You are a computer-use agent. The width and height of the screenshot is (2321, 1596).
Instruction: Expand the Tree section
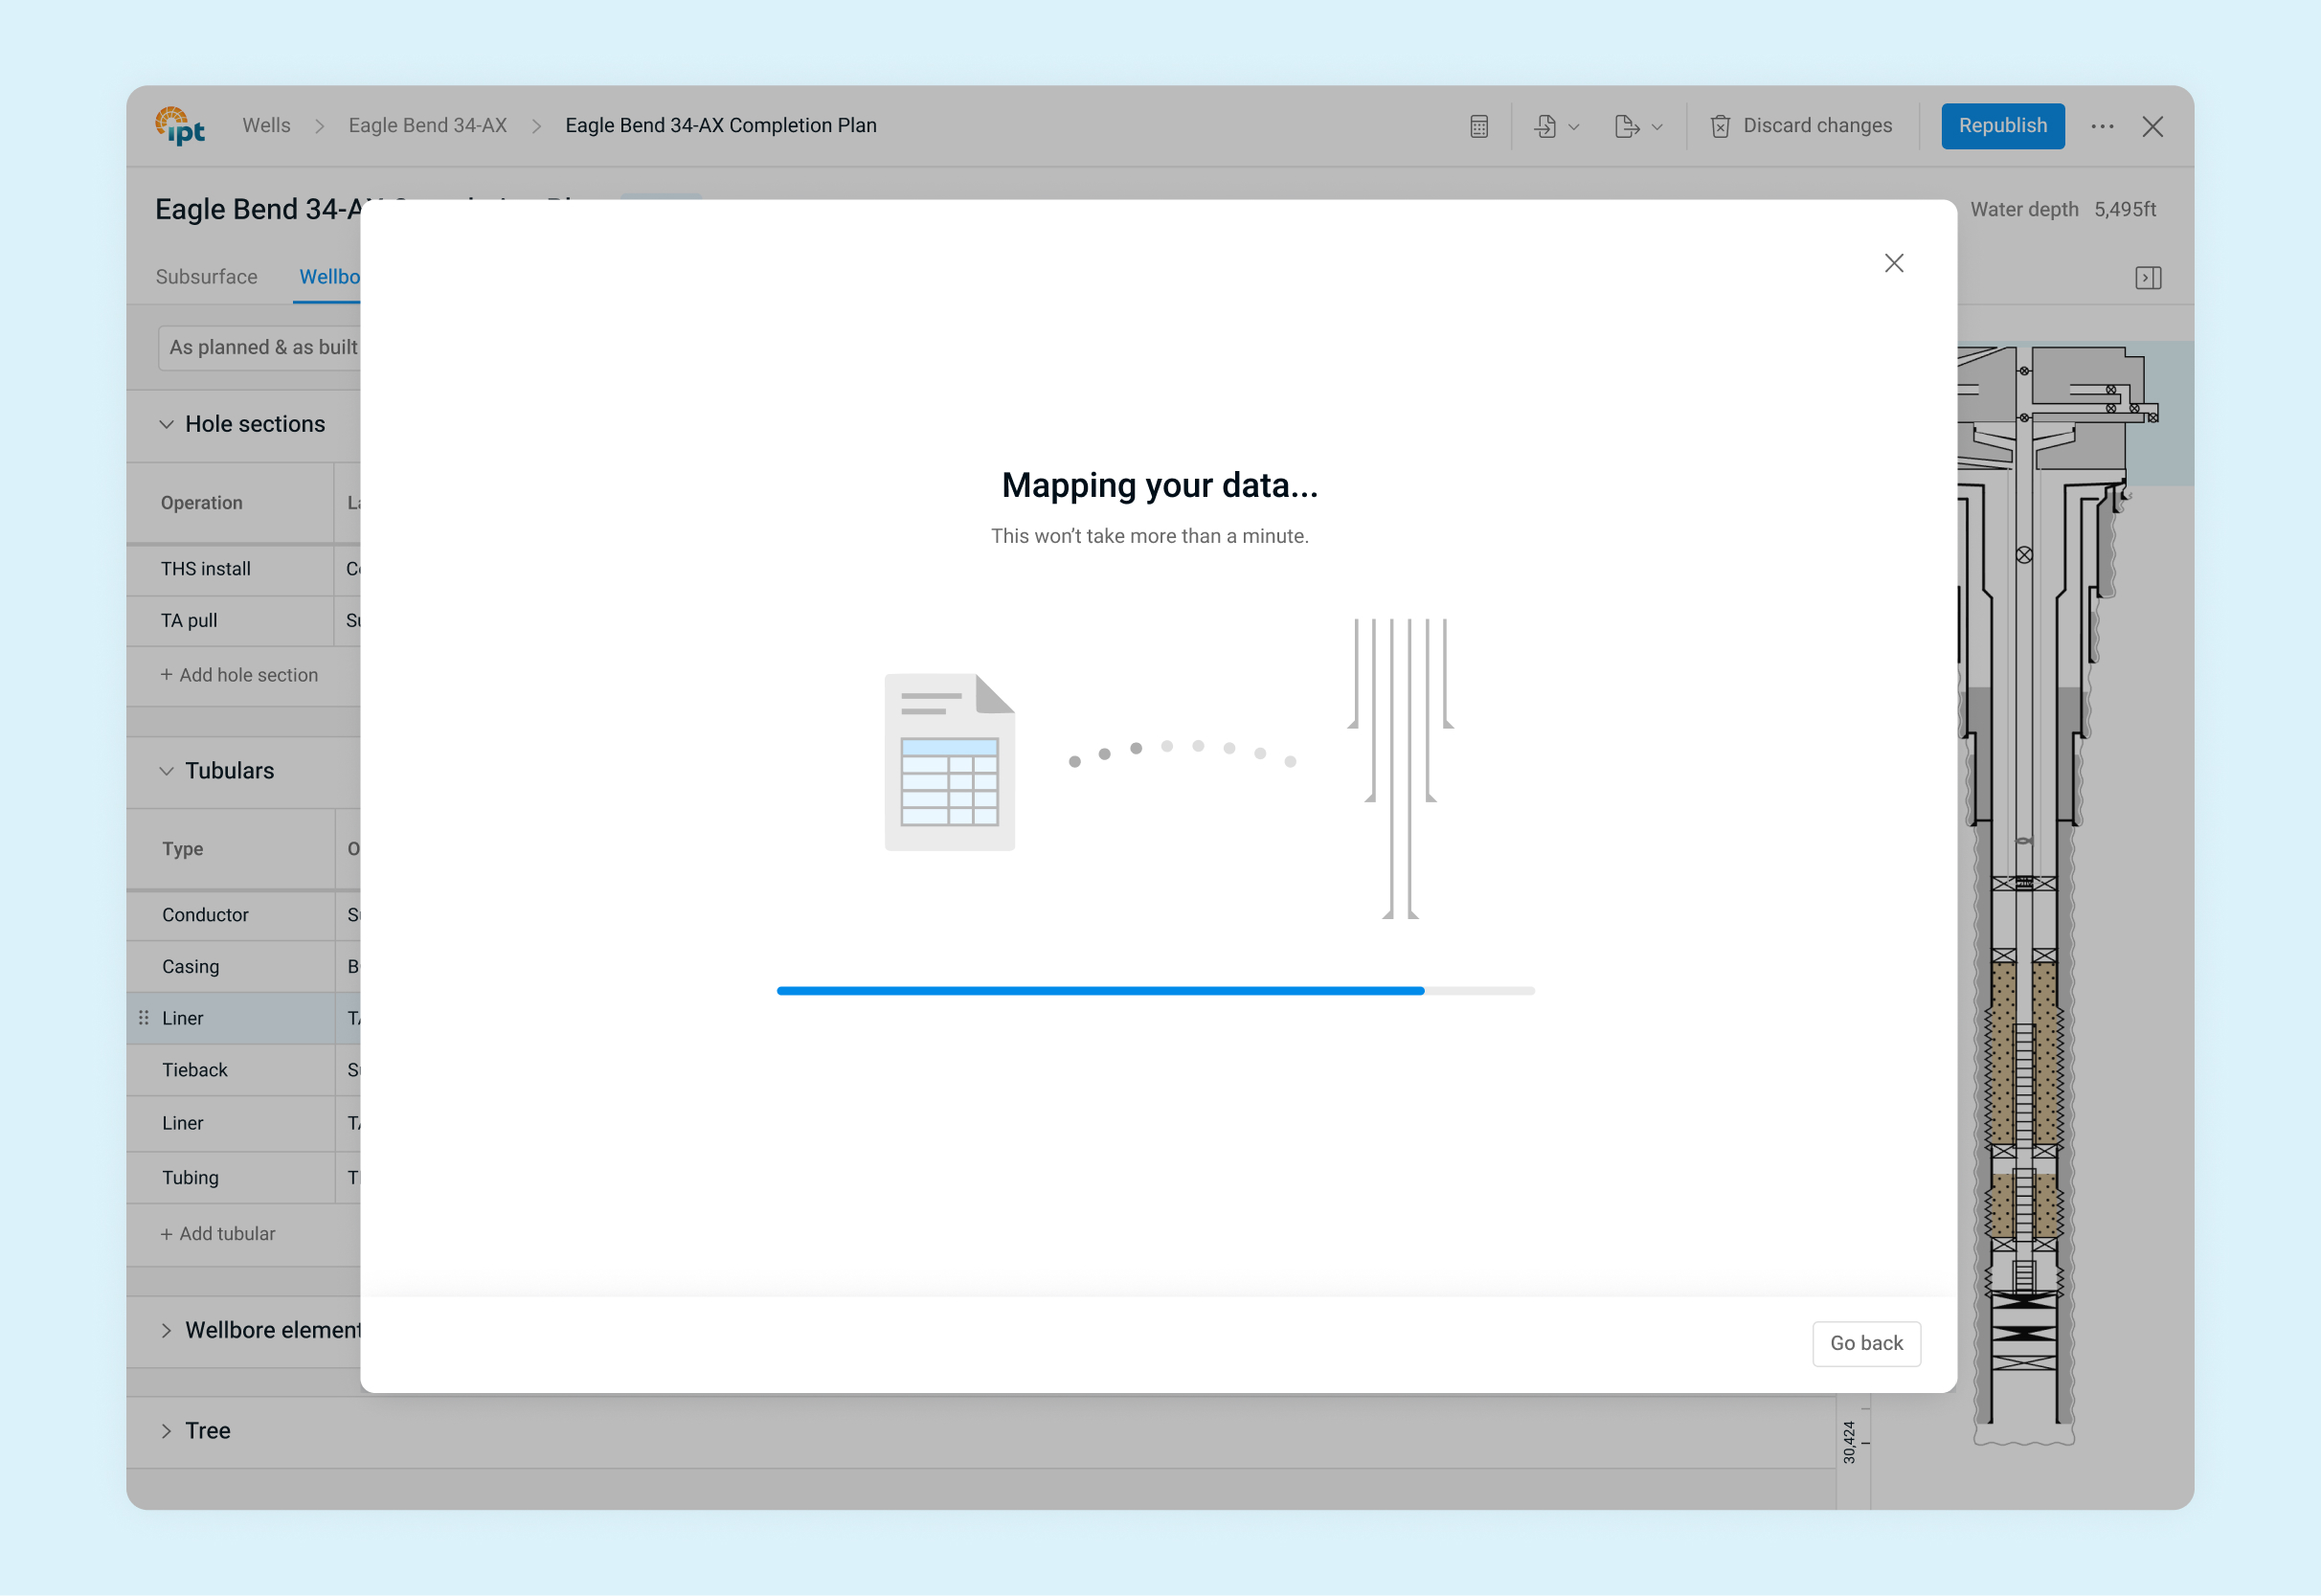point(167,1431)
